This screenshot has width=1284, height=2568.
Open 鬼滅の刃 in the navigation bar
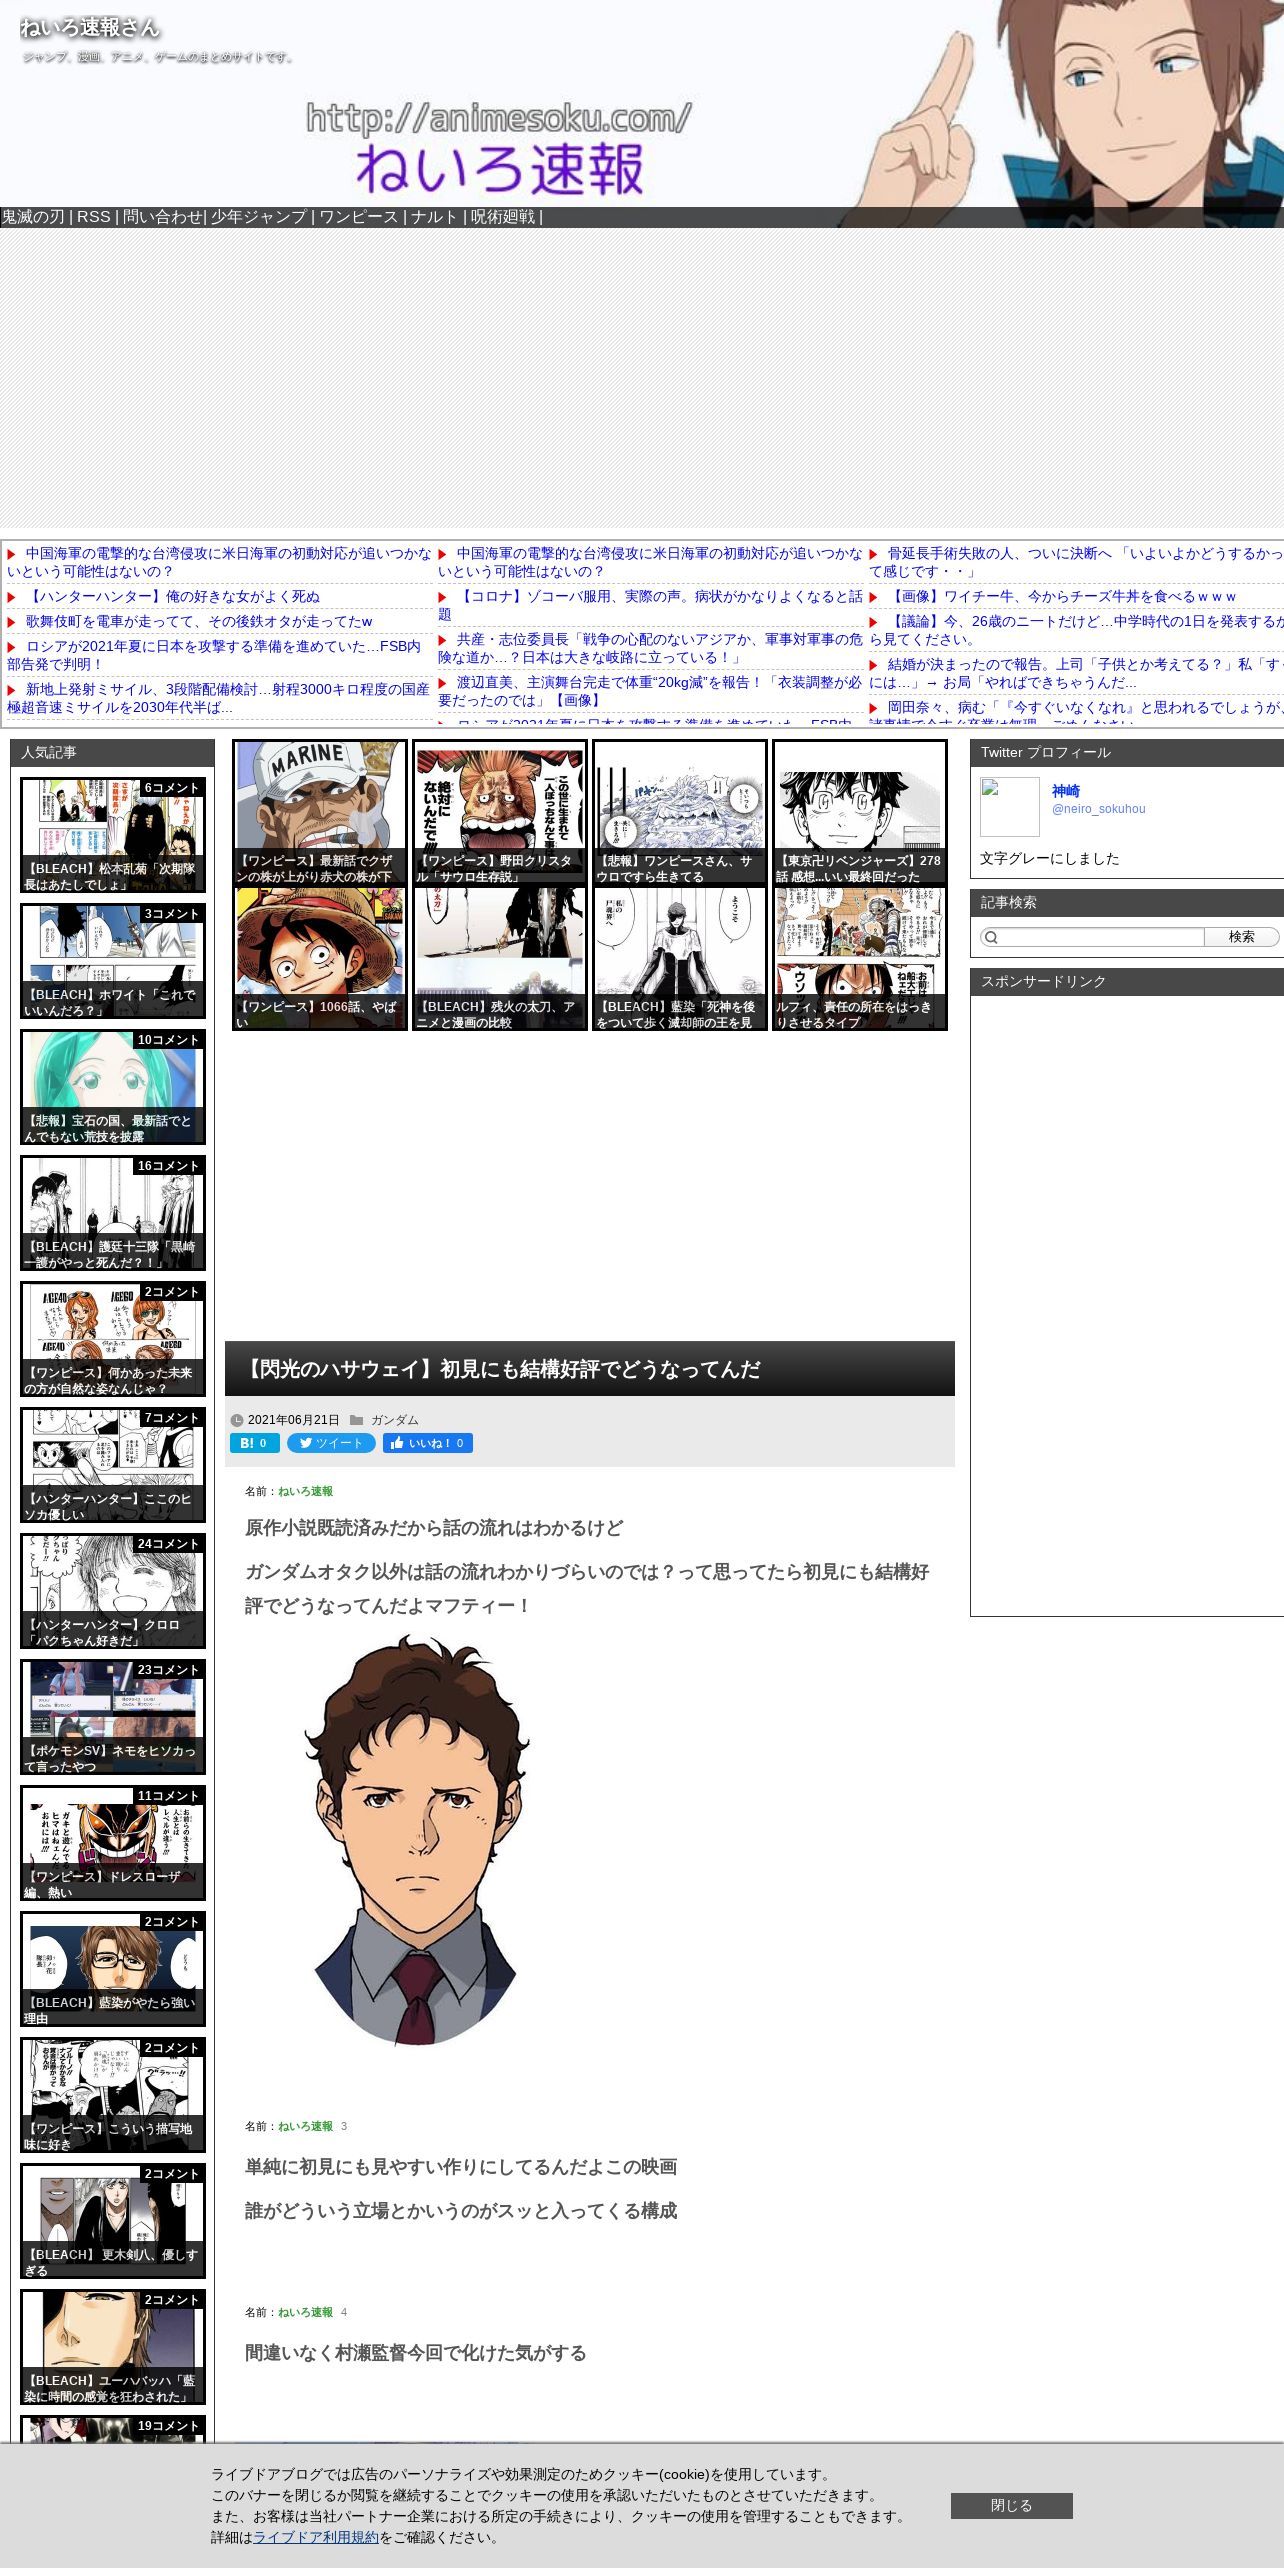click(x=33, y=217)
